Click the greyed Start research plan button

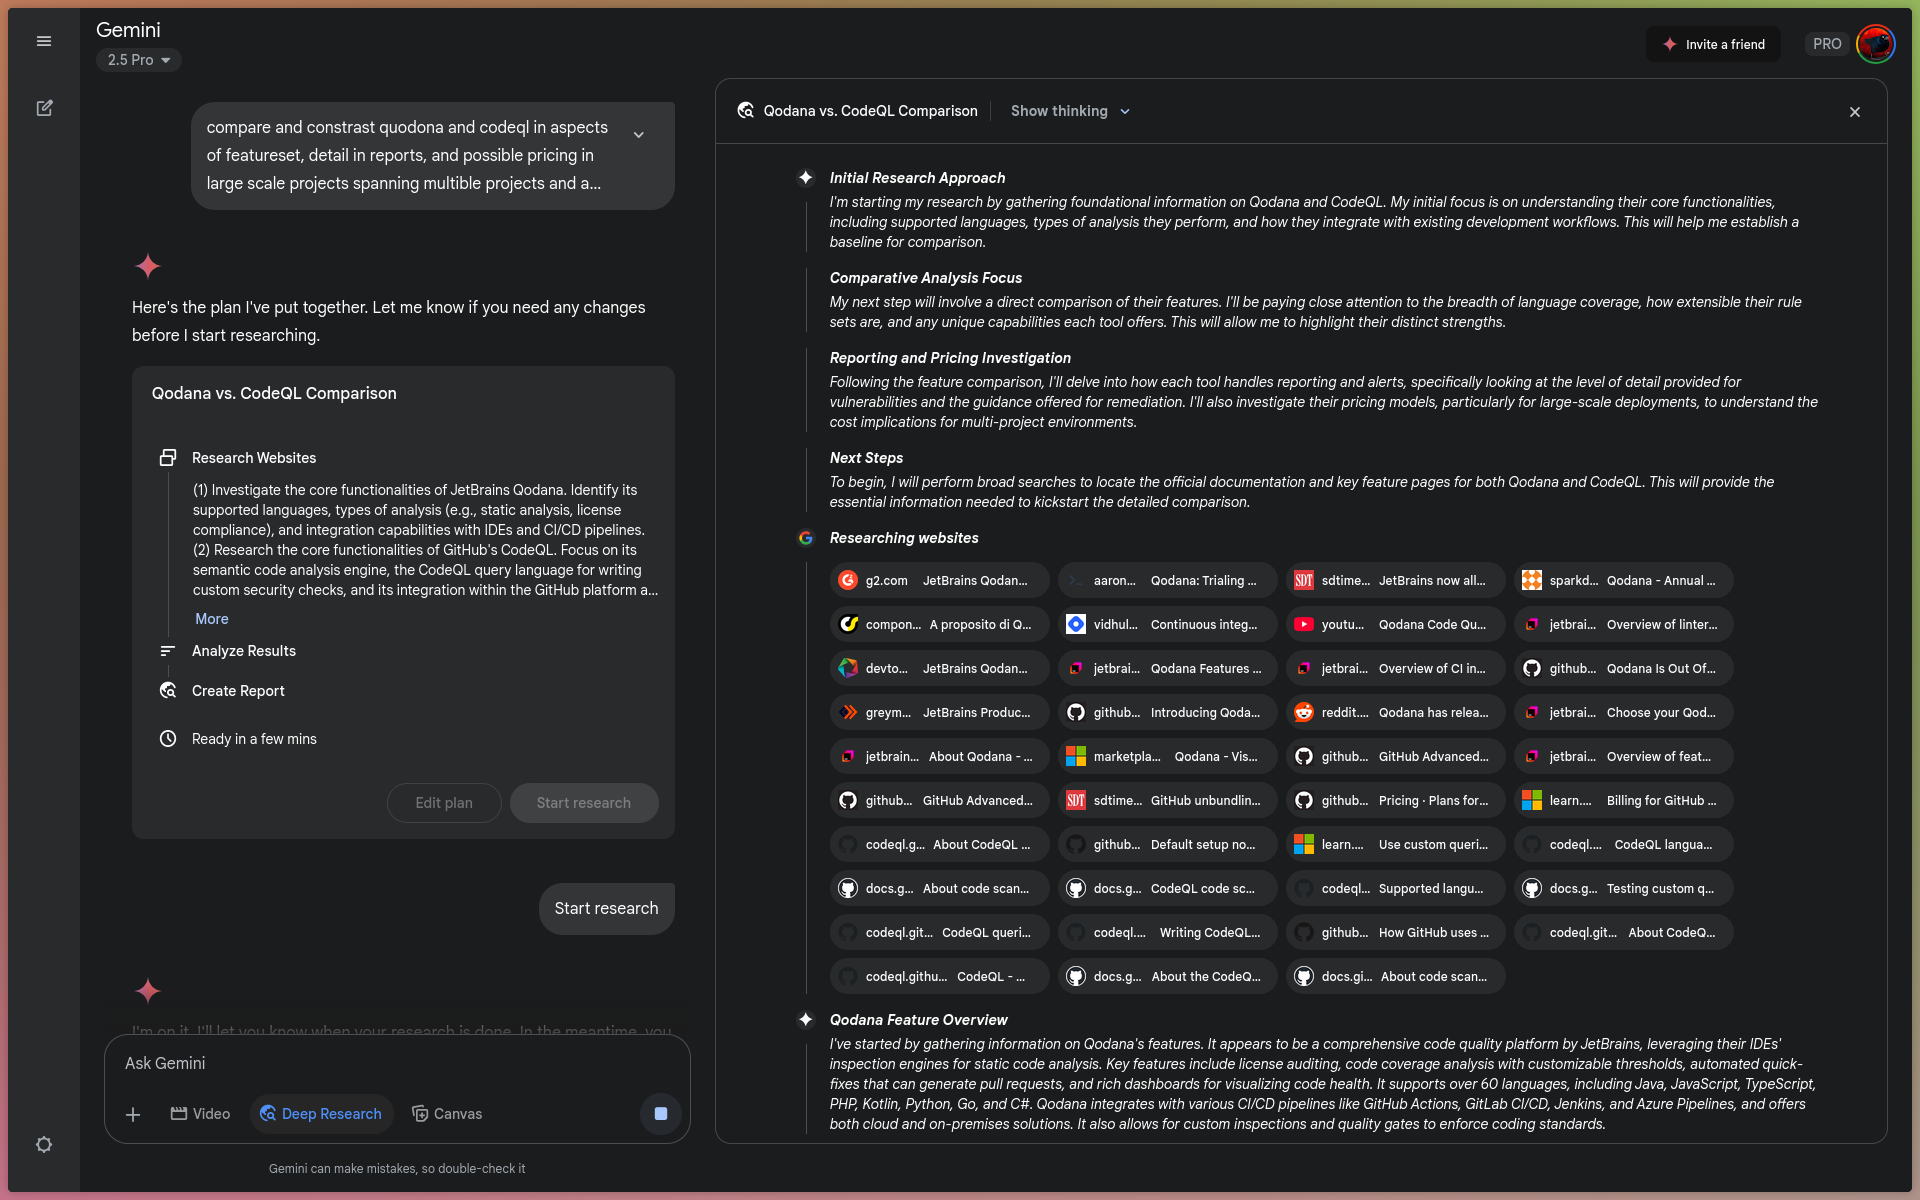click(584, 803)
